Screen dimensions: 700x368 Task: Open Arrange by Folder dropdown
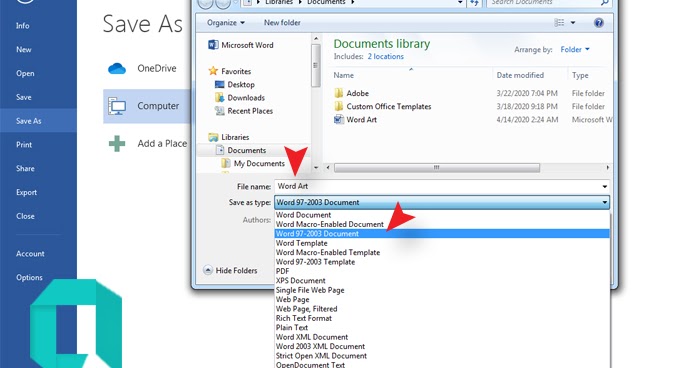click(575, 50)
